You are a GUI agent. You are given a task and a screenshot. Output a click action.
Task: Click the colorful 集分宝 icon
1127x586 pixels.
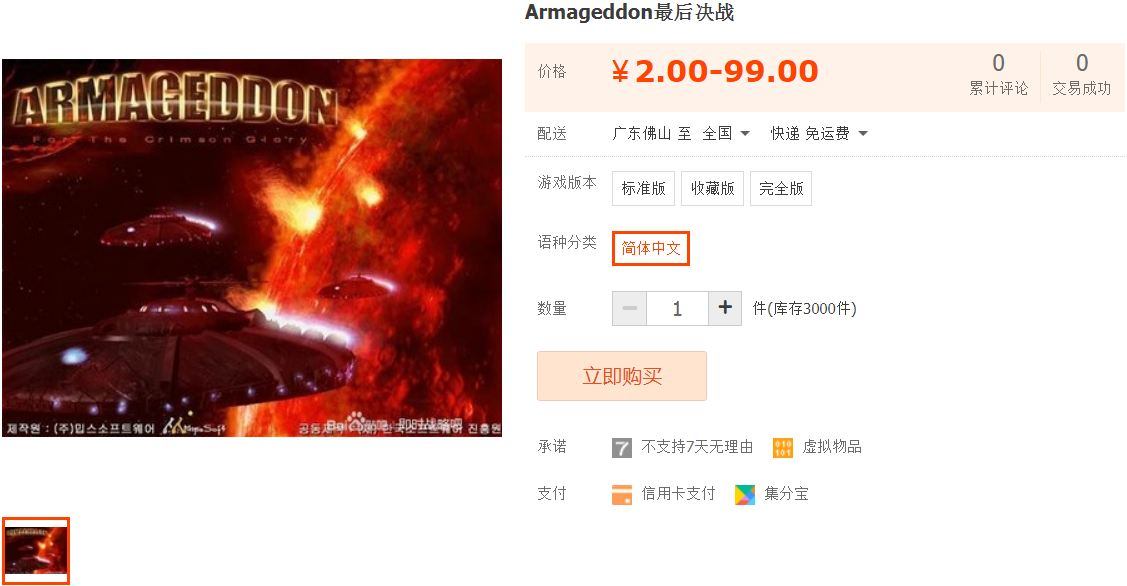coord(745,495)
